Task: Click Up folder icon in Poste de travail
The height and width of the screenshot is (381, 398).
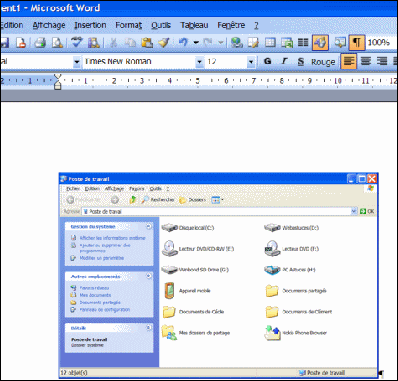Action: click(133, 200)
